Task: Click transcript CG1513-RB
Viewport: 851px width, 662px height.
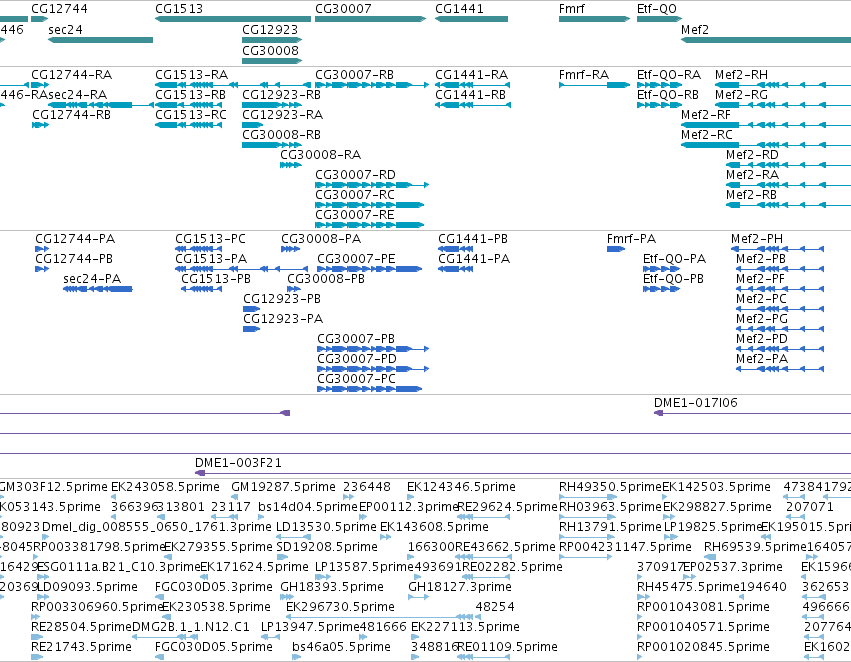Action: (x=190, y=94)
